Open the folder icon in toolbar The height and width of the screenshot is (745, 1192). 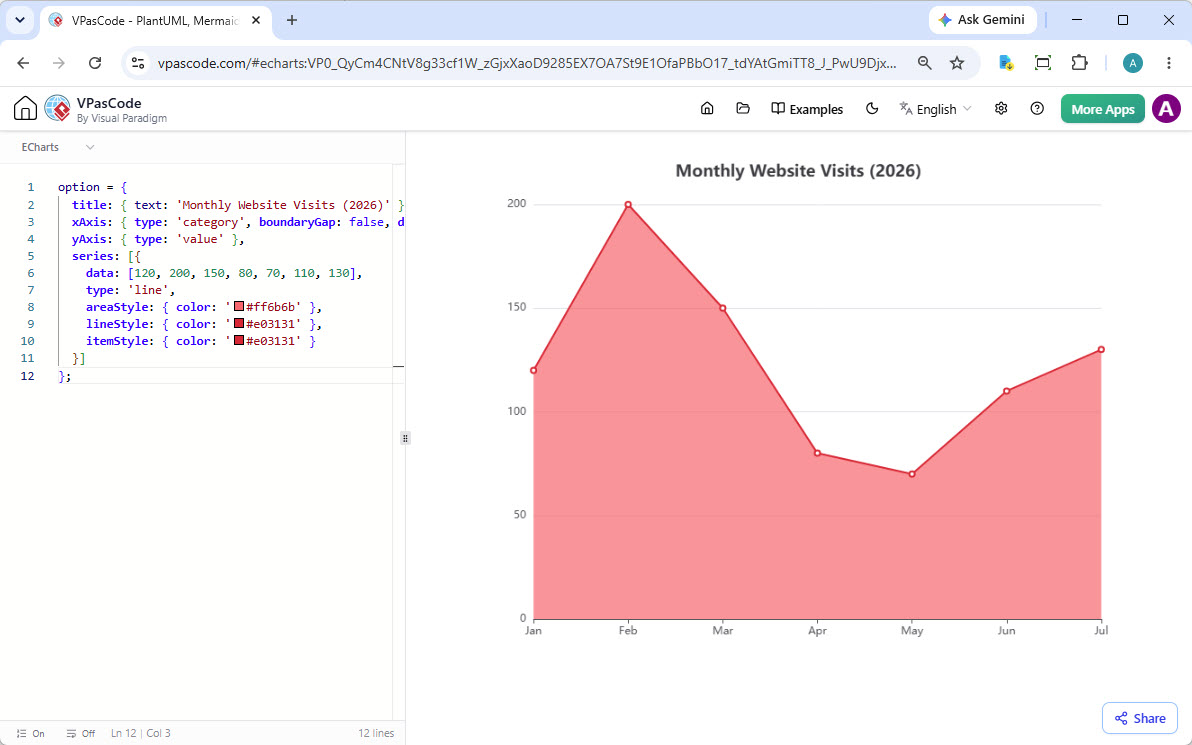point(743,109)
